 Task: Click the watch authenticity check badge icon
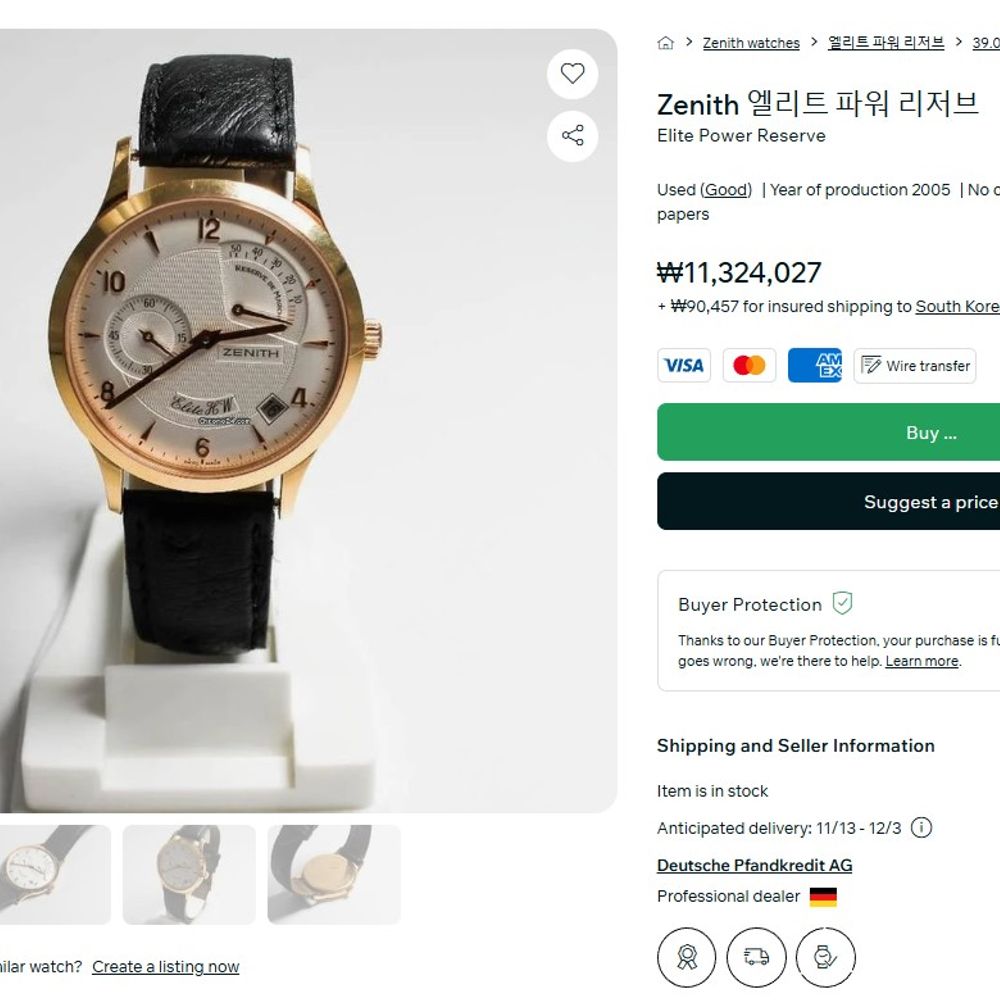826,957
